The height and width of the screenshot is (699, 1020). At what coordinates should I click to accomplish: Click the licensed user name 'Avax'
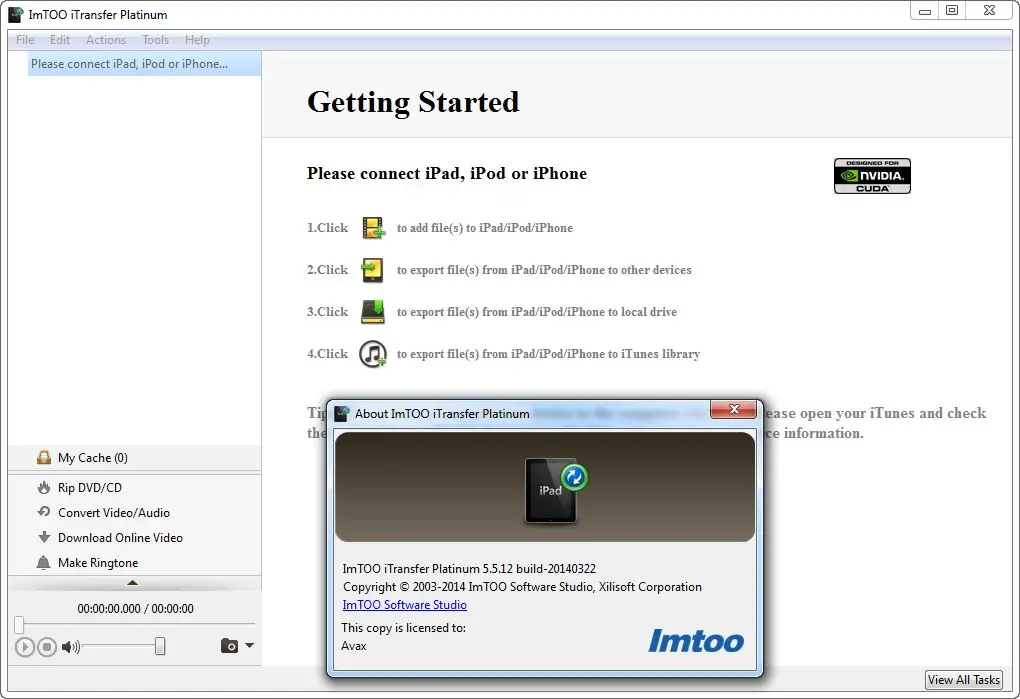click(354, 646)
